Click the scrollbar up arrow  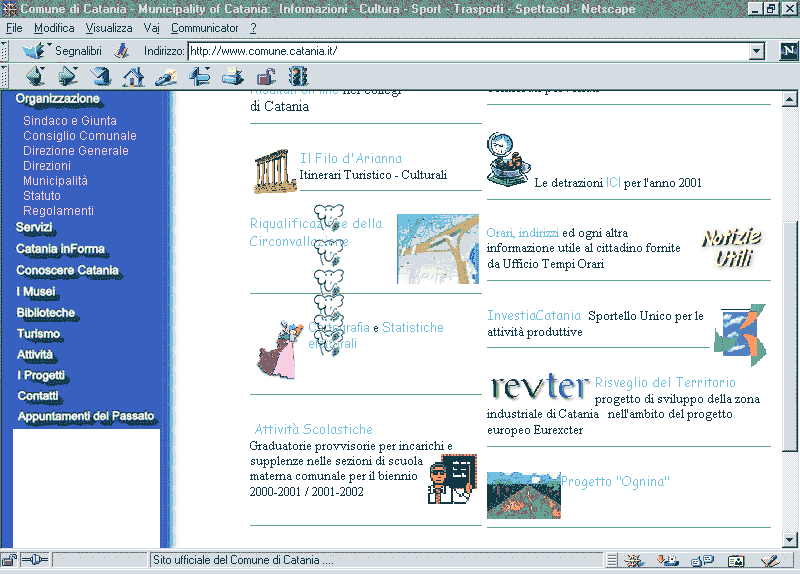789,99
